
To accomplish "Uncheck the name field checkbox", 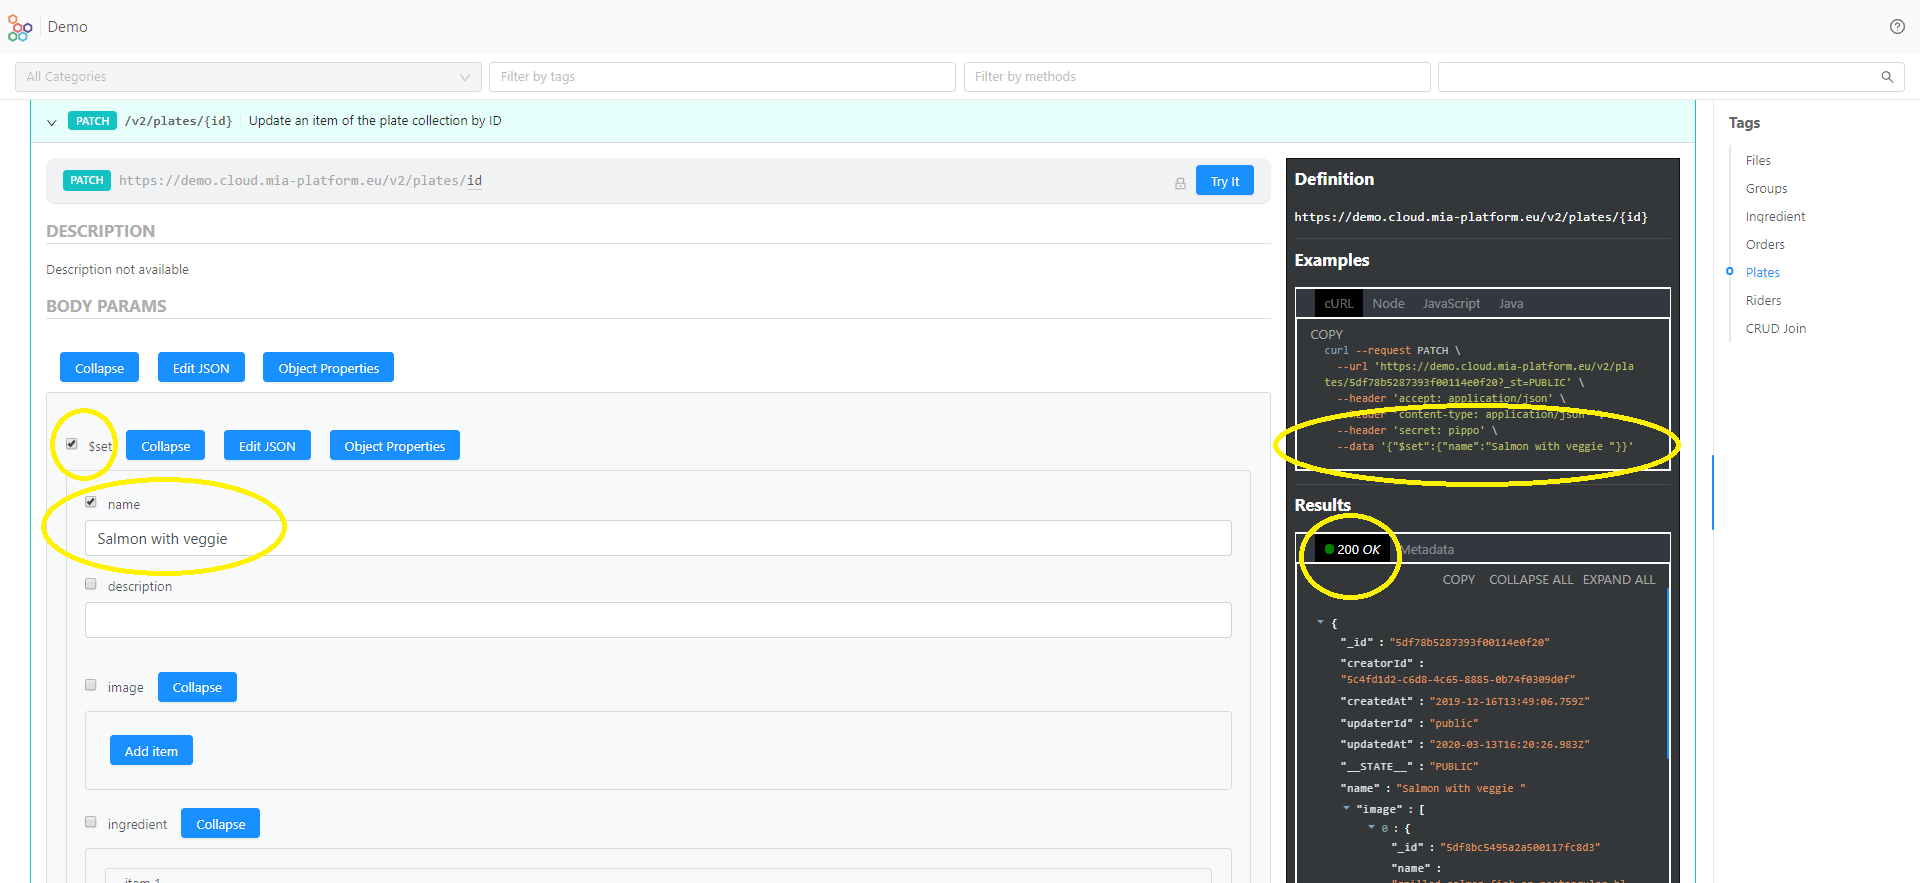I will tap(91, 502).
